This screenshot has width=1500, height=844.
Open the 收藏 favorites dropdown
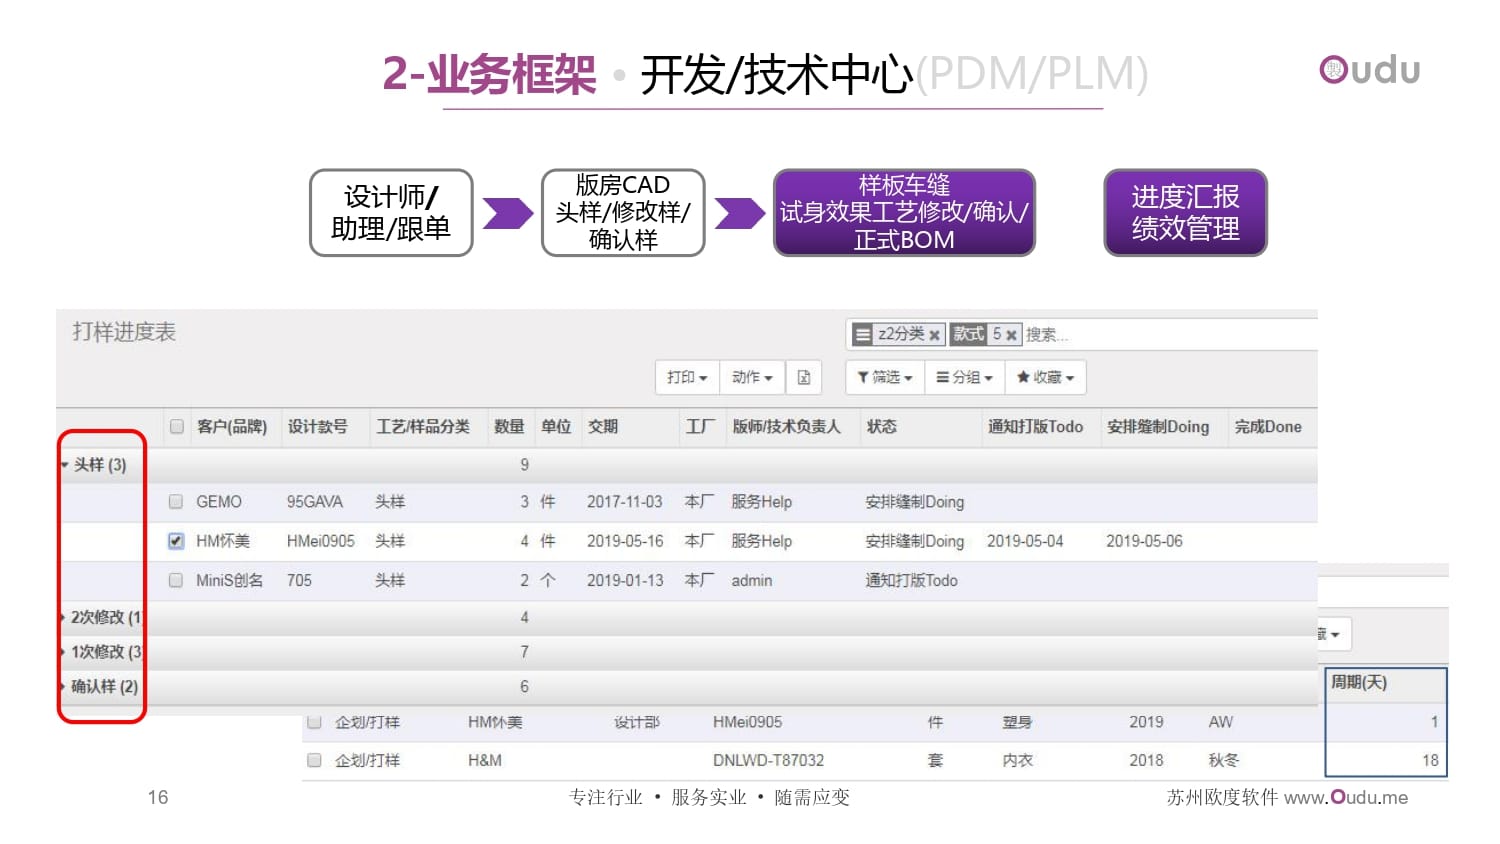pos(1045,377)
